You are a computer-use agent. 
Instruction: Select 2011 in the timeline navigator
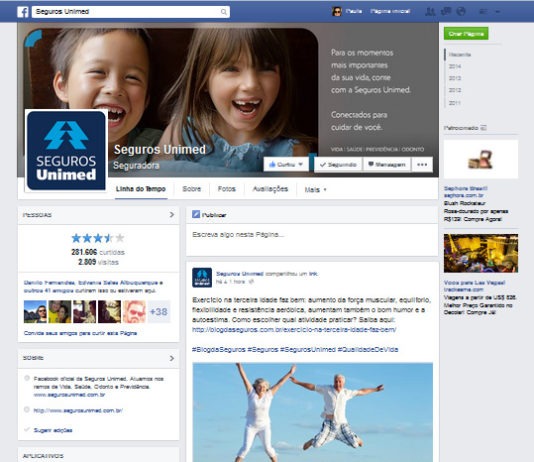click(455, 102)
